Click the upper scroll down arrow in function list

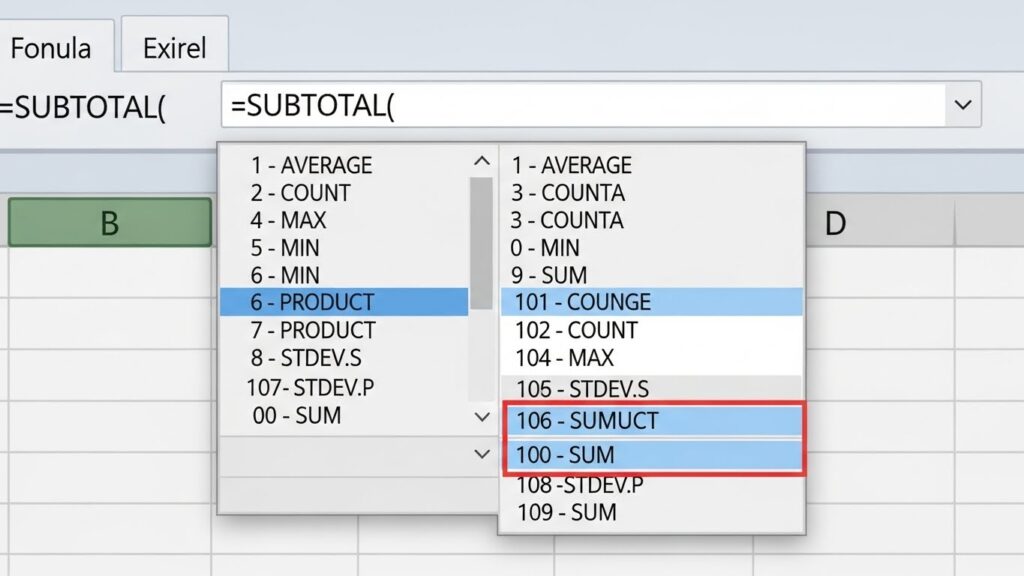(482, 417)
